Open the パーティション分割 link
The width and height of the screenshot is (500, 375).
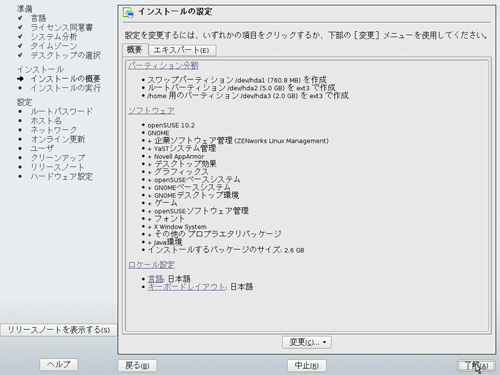tap(163, 65)
